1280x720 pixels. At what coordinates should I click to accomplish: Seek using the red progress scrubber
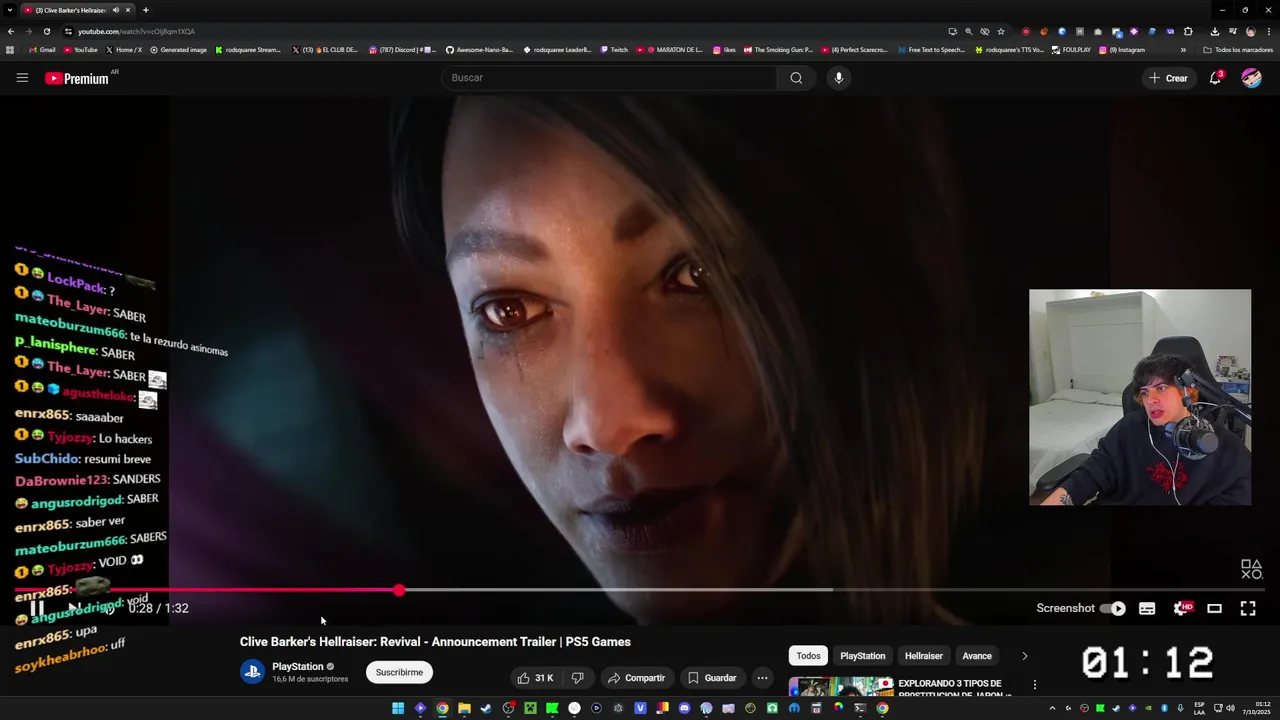(x=399, y=591)
